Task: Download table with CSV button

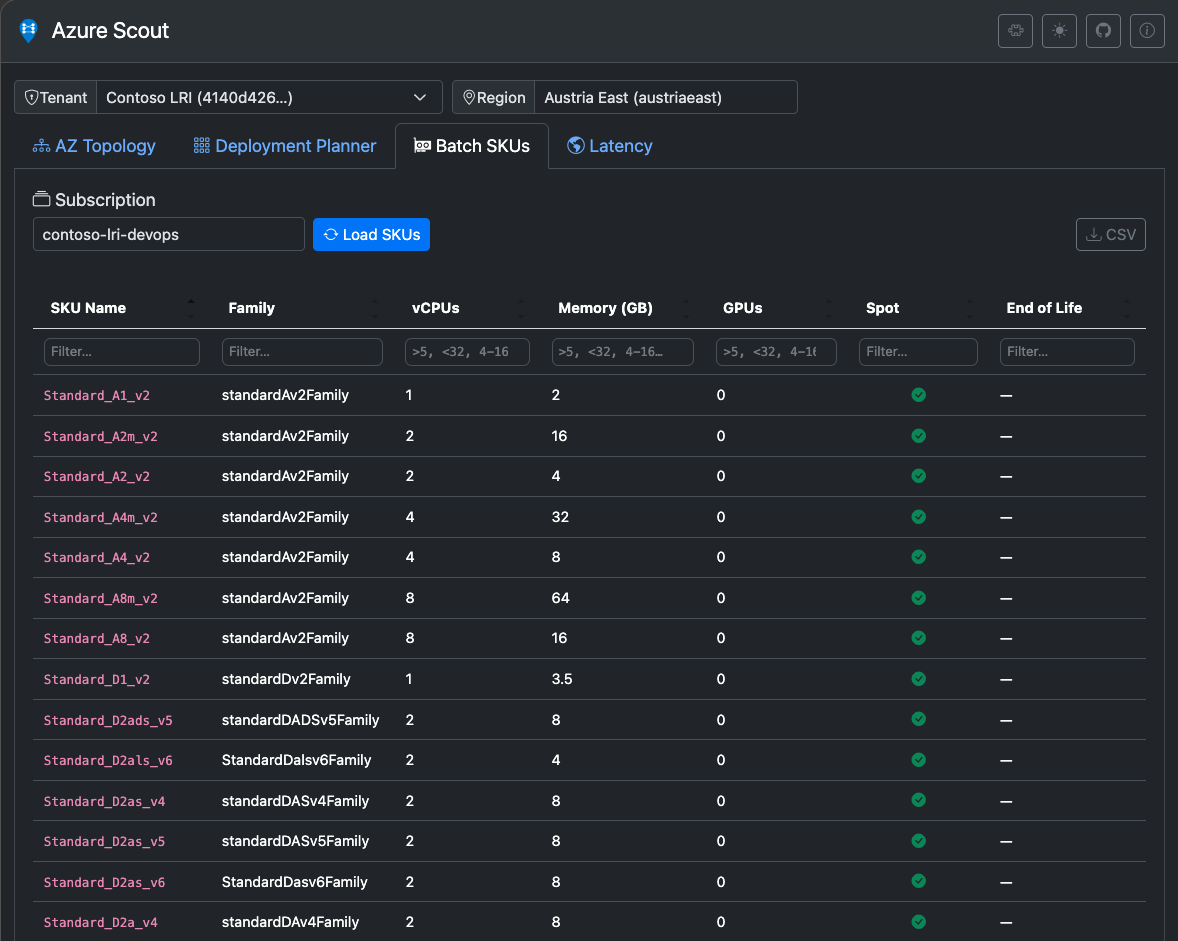Action: pyautogui.click(x=1110, y=234)
